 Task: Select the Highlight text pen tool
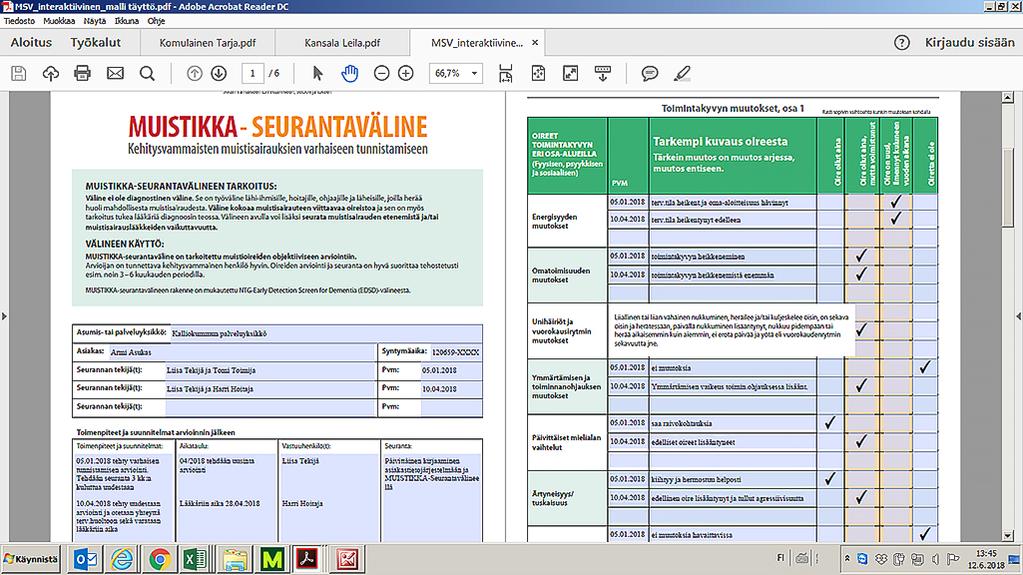[x=682, y=74]
